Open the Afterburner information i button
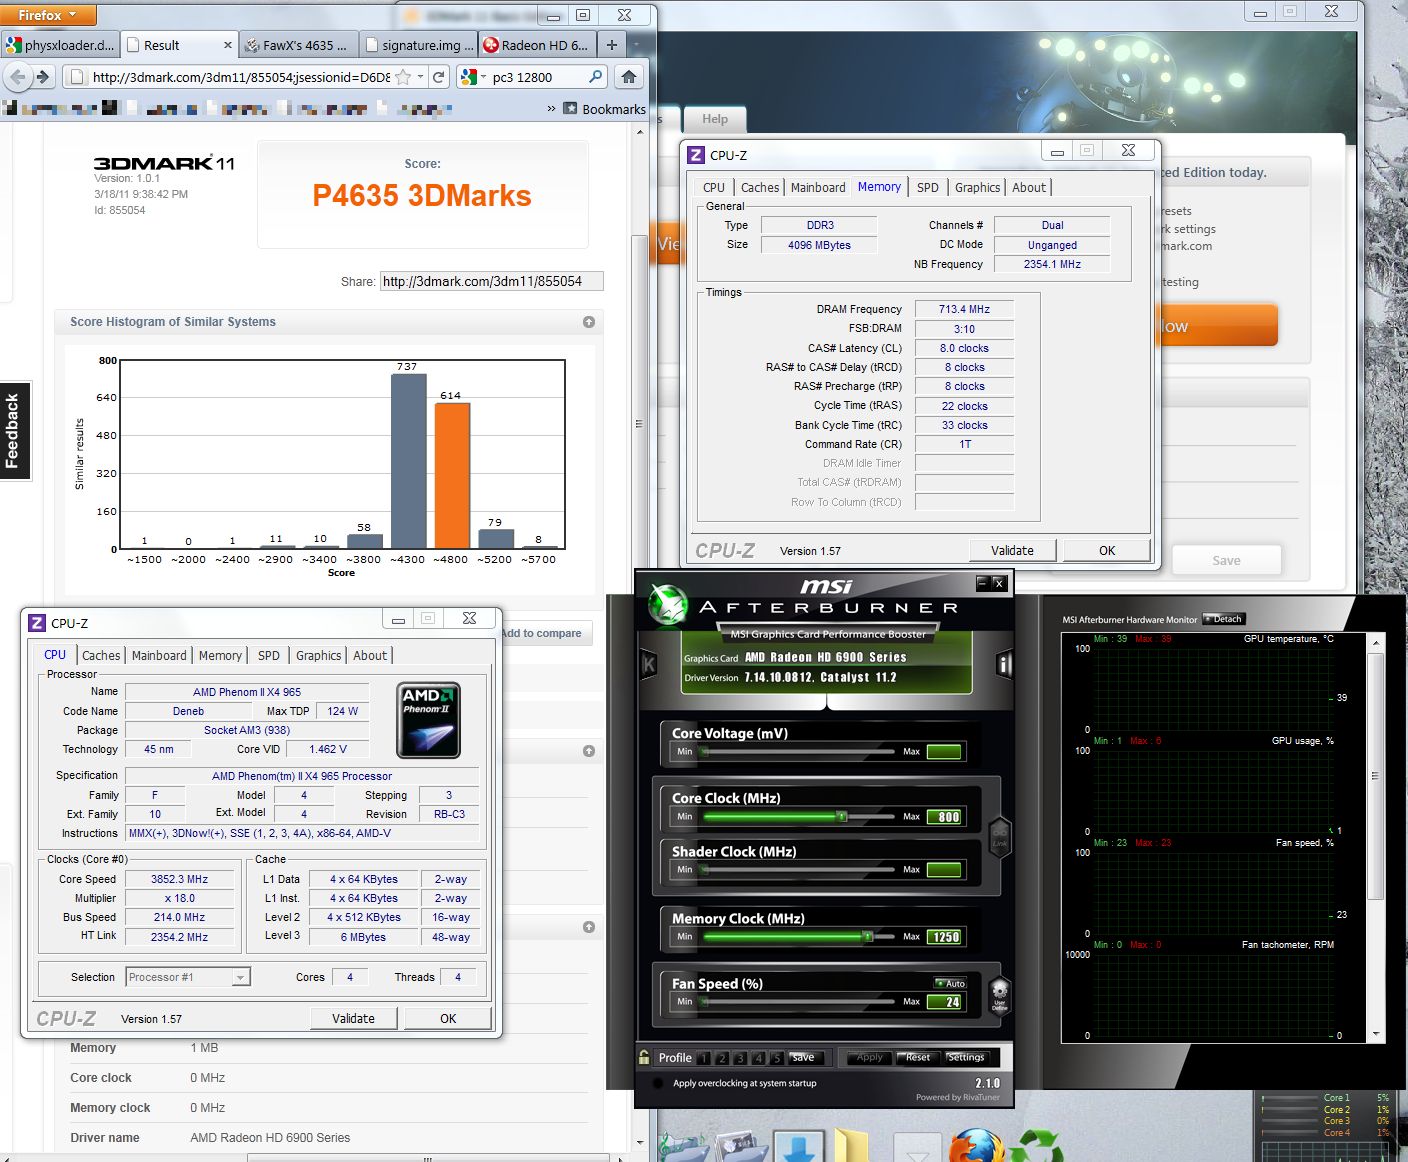Viewport: 1408px width, 1162px height. click(1003, 664)
